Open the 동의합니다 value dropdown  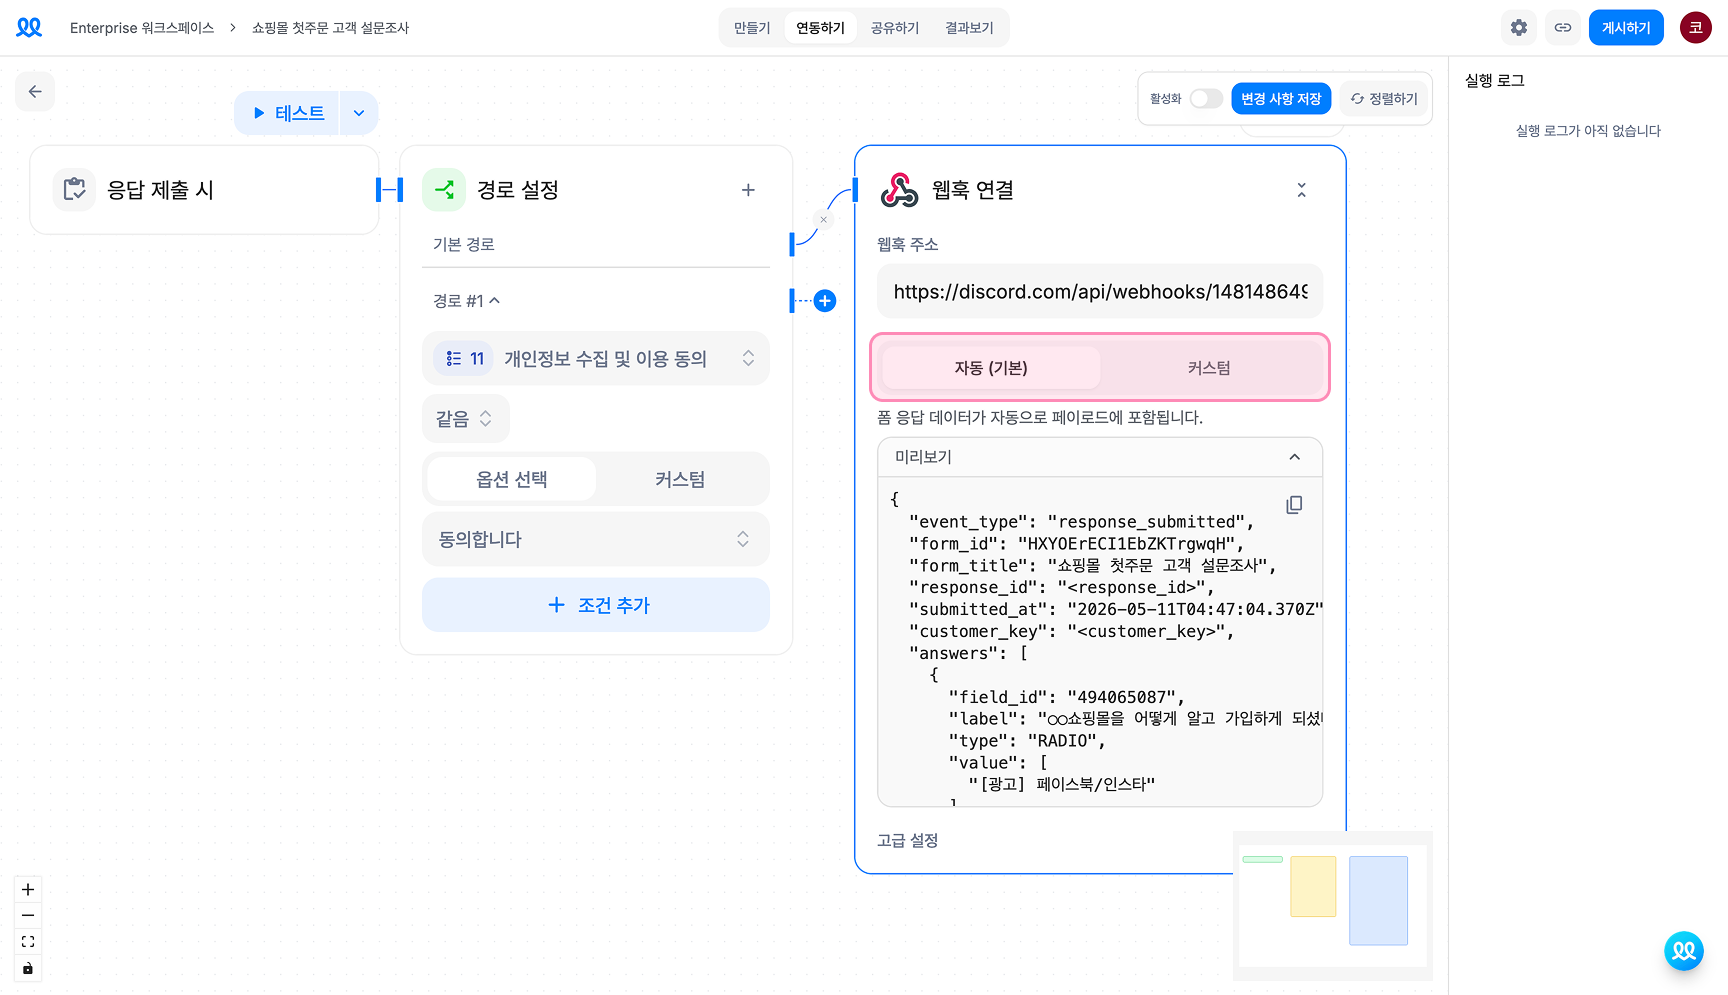[x=596, y=540]
